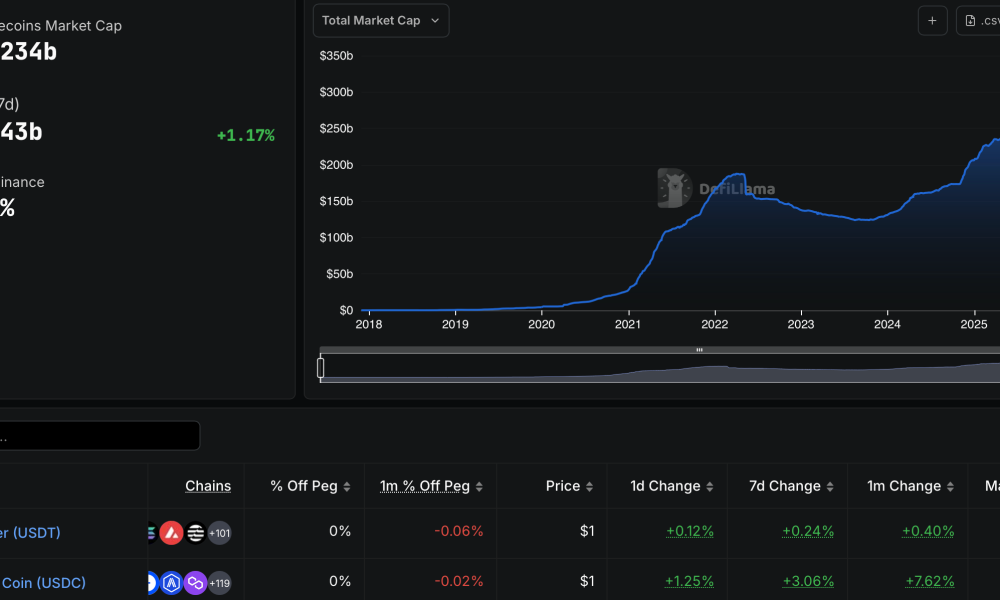1000x600 pixels.
Task: Click the +101 extra chains badge
Action: 220,533
